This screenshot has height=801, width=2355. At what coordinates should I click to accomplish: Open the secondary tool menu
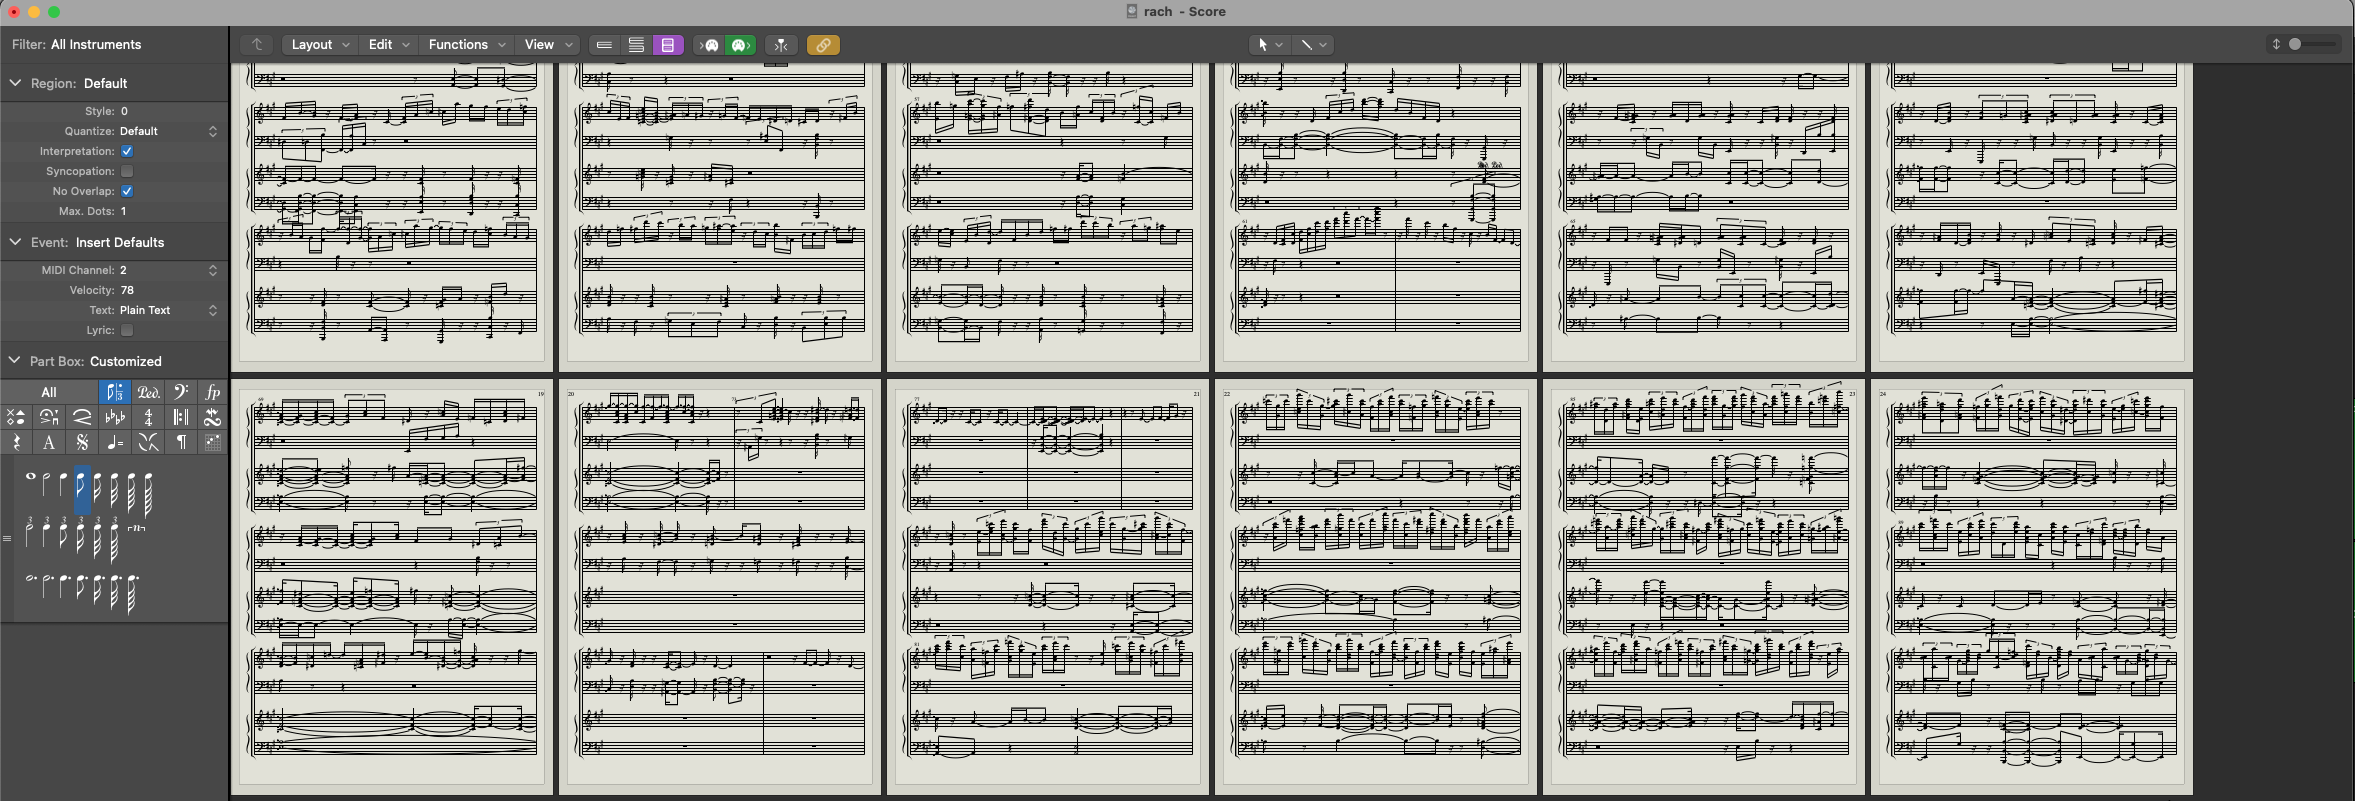click(x=1313, y=45)
